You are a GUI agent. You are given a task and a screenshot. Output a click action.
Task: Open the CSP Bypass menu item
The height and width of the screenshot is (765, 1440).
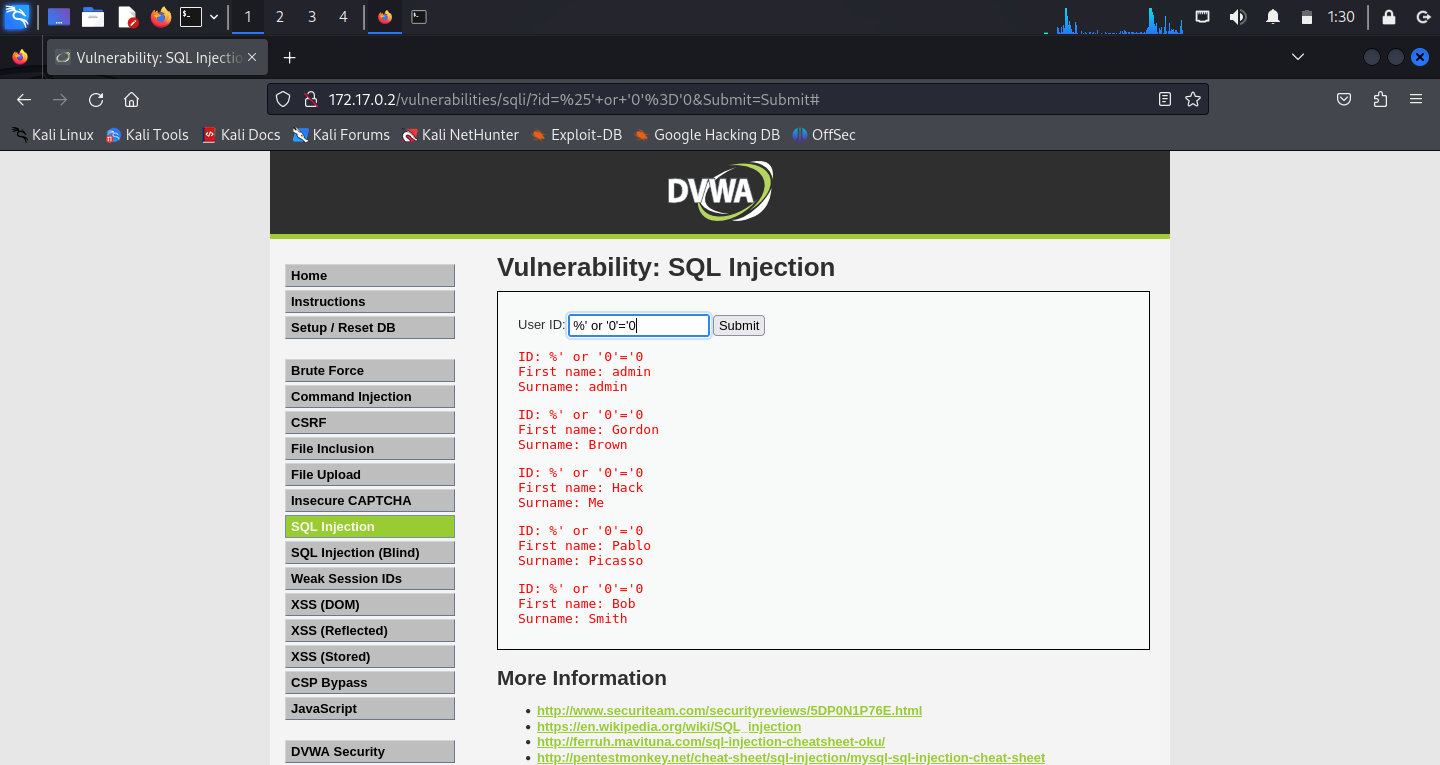(370, 682)
